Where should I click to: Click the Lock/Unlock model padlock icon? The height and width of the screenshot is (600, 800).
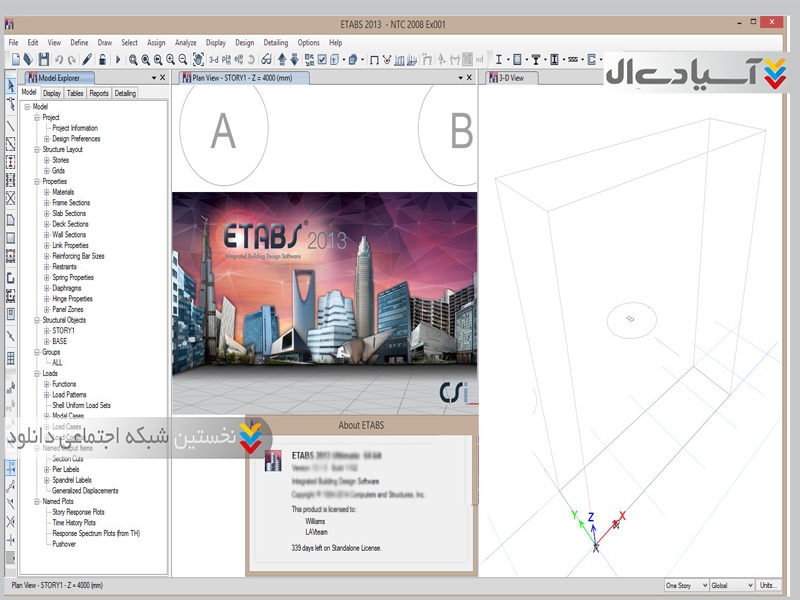pos(102,60)
